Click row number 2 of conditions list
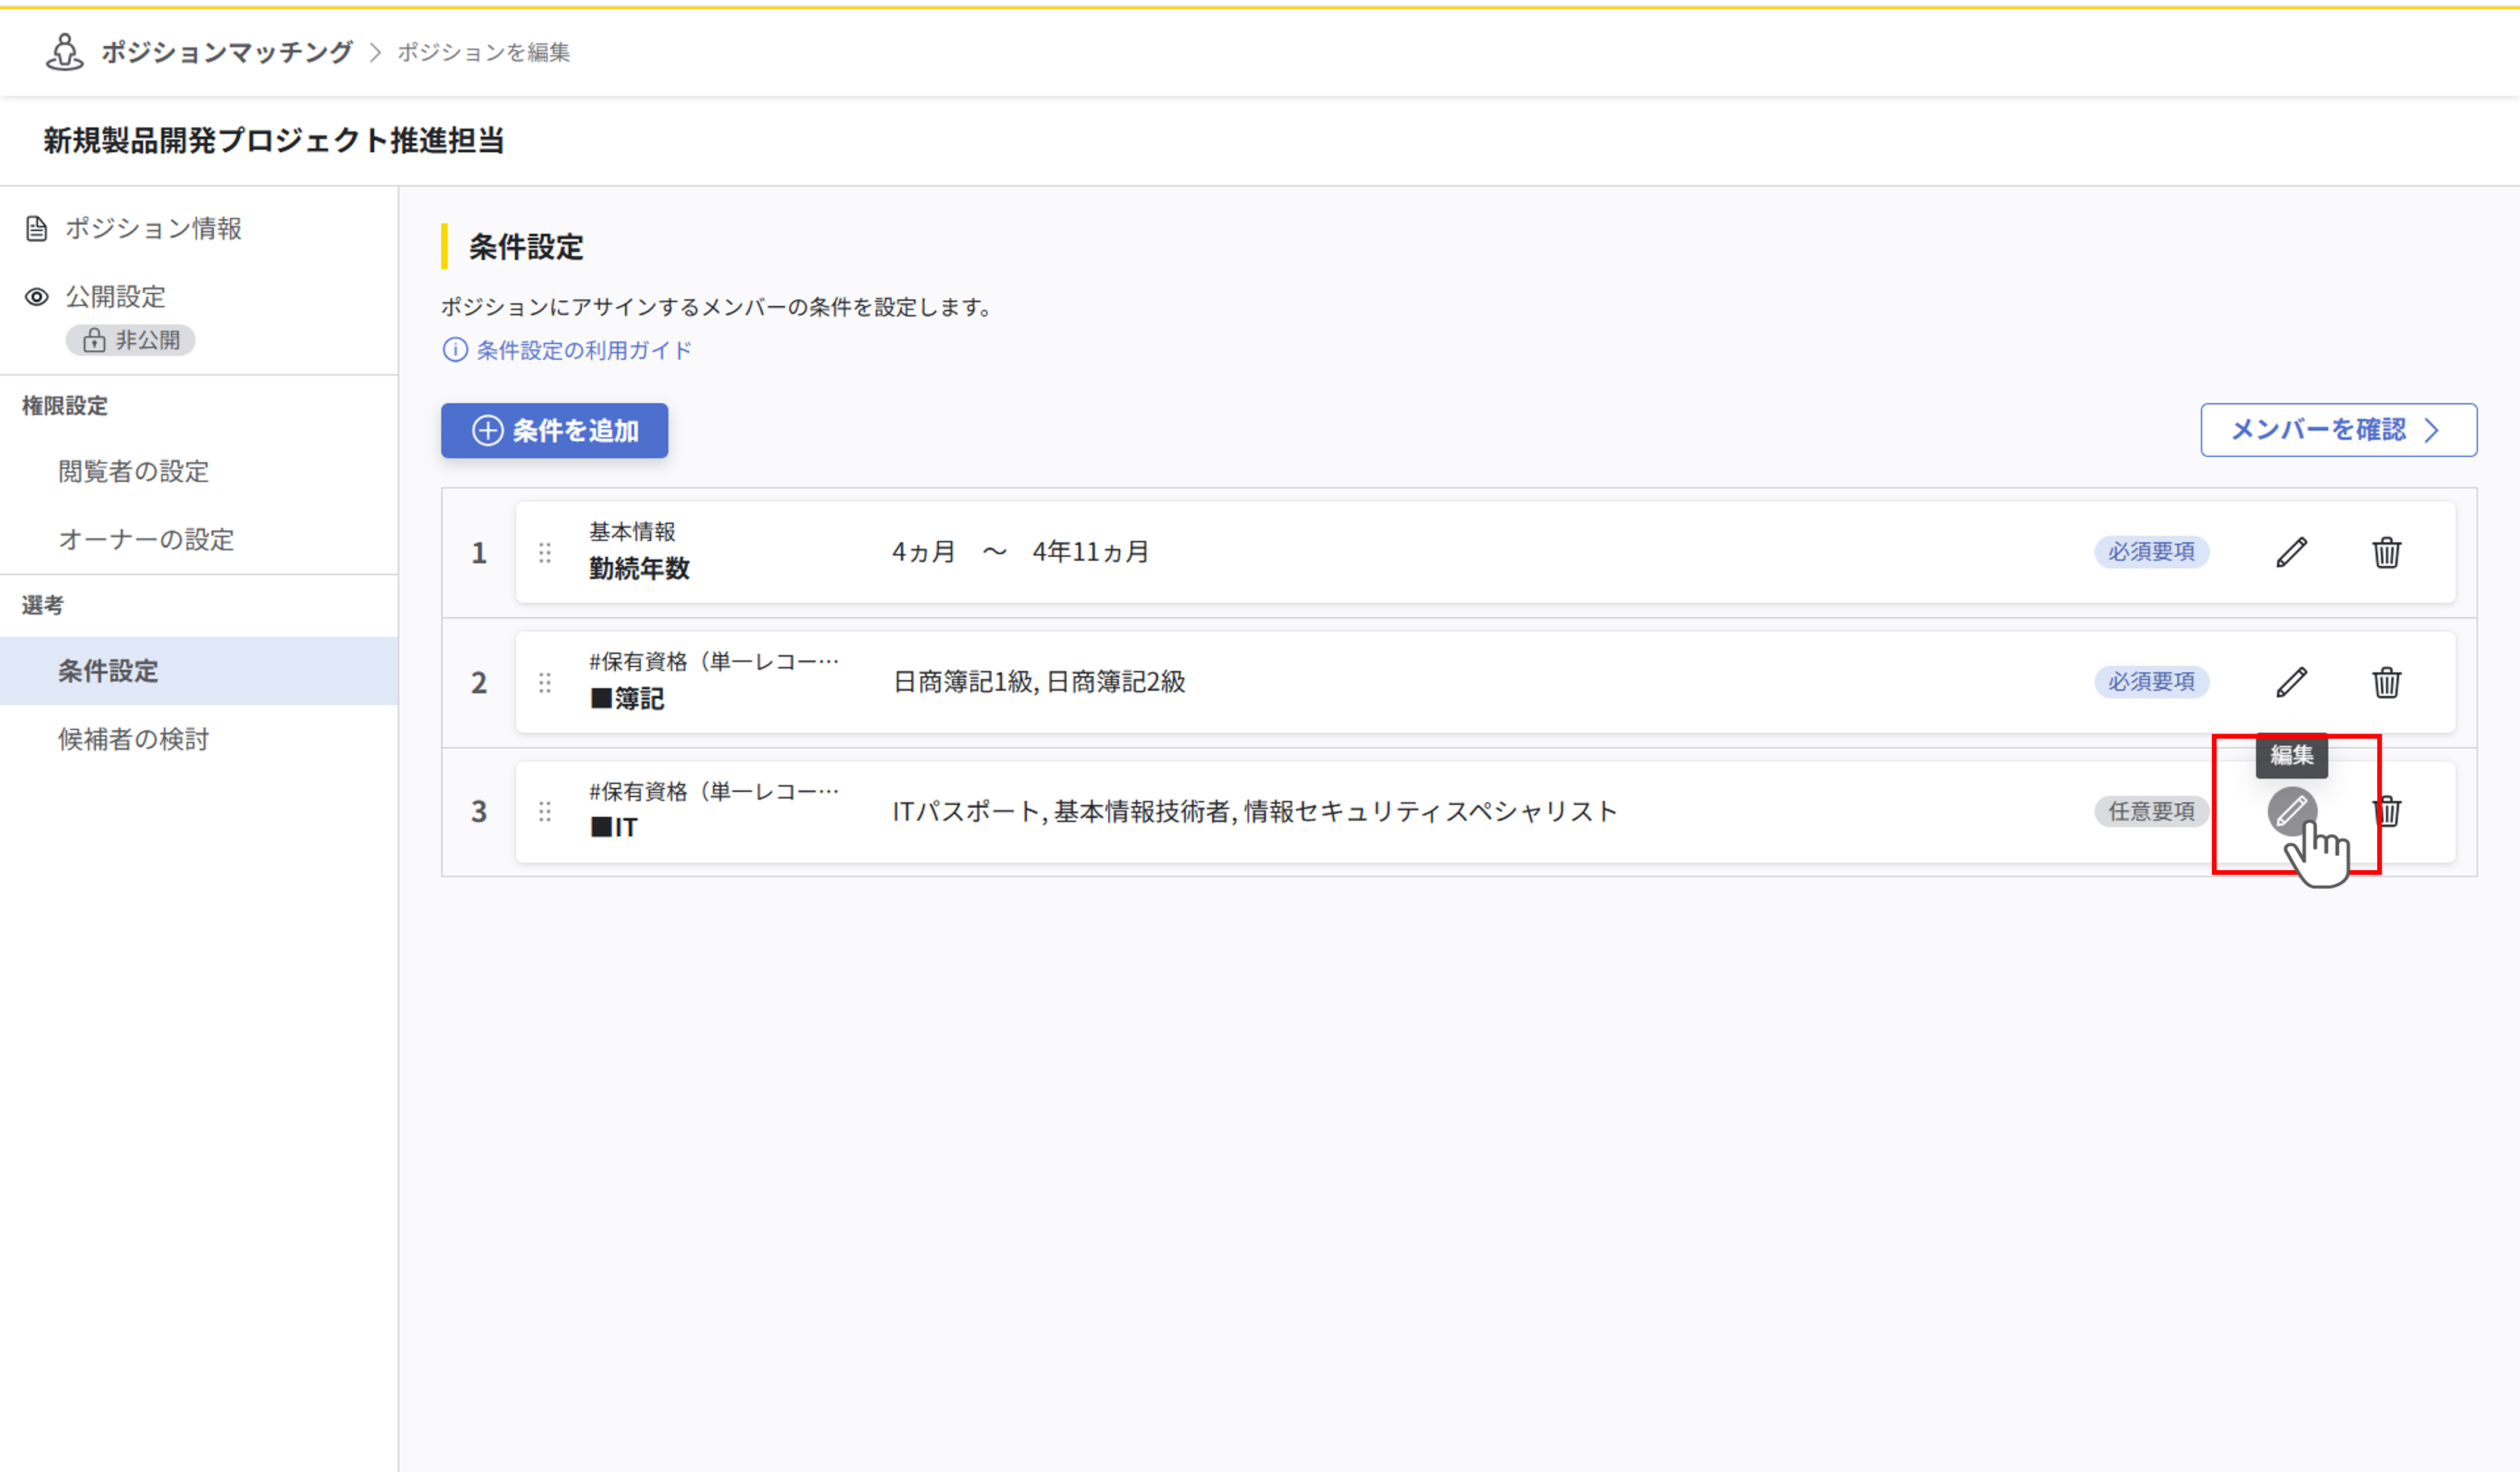The height and width of the screenshot is (1472, 2520). coord(479,683)
